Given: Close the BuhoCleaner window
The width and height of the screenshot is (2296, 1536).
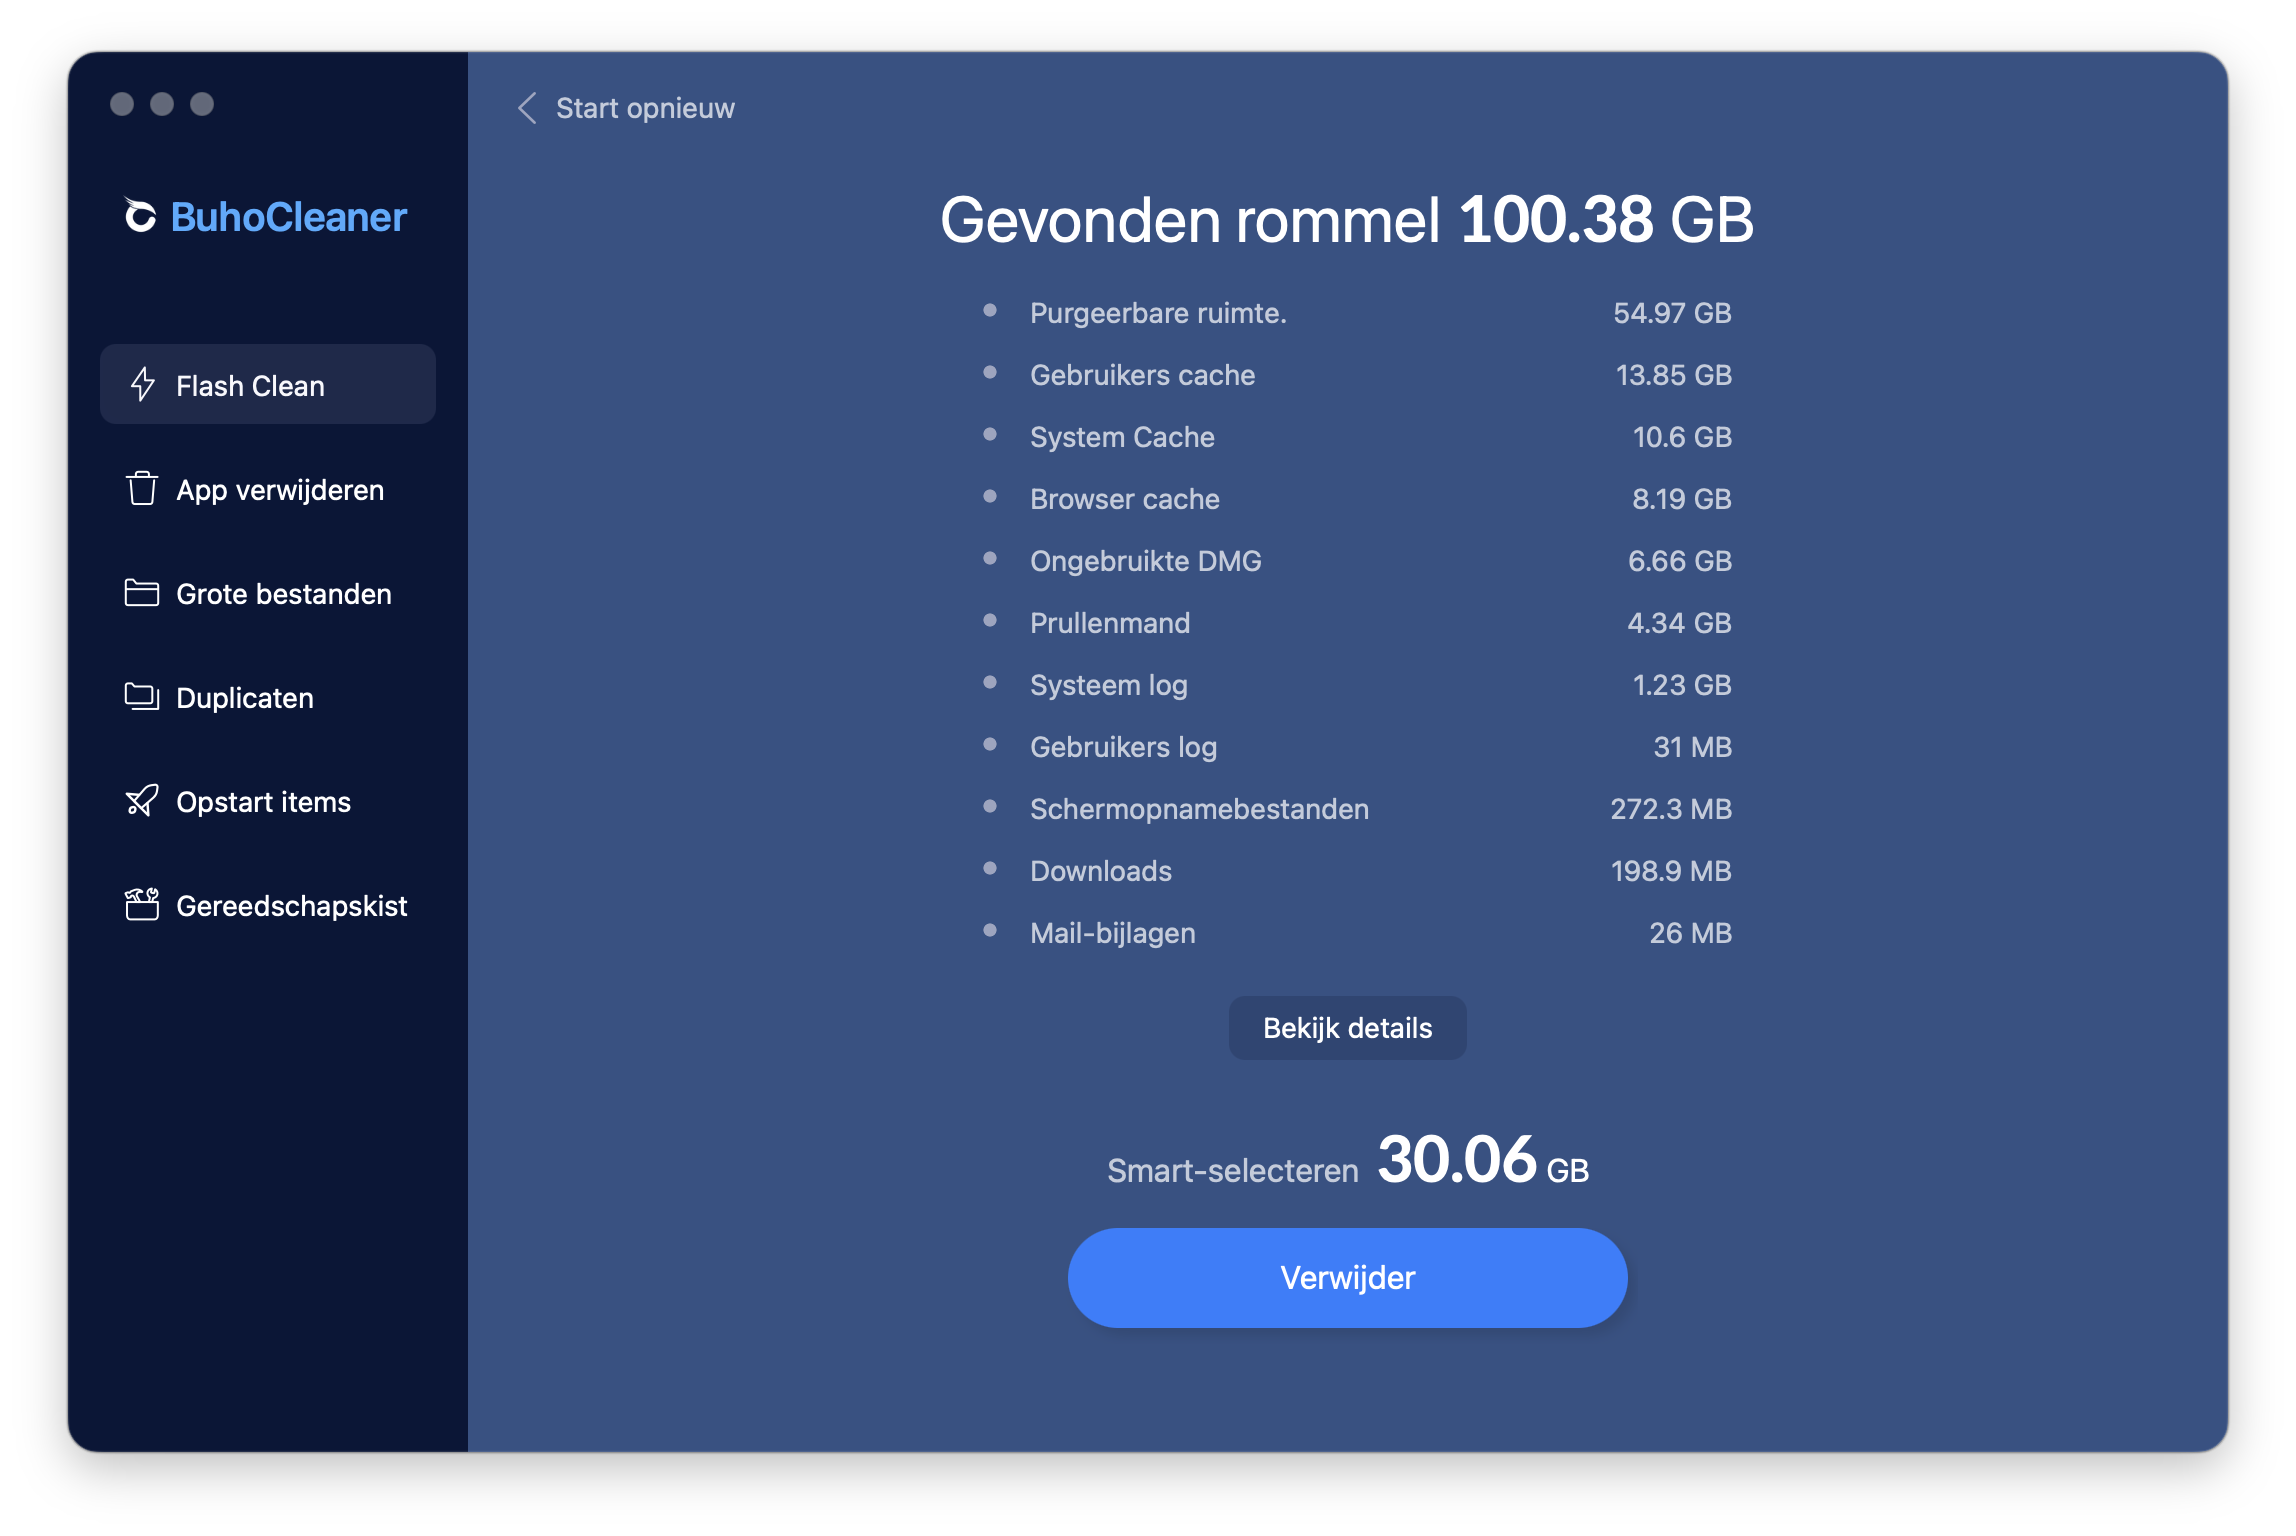Looking at the screenshot, I should click(122, 104).
